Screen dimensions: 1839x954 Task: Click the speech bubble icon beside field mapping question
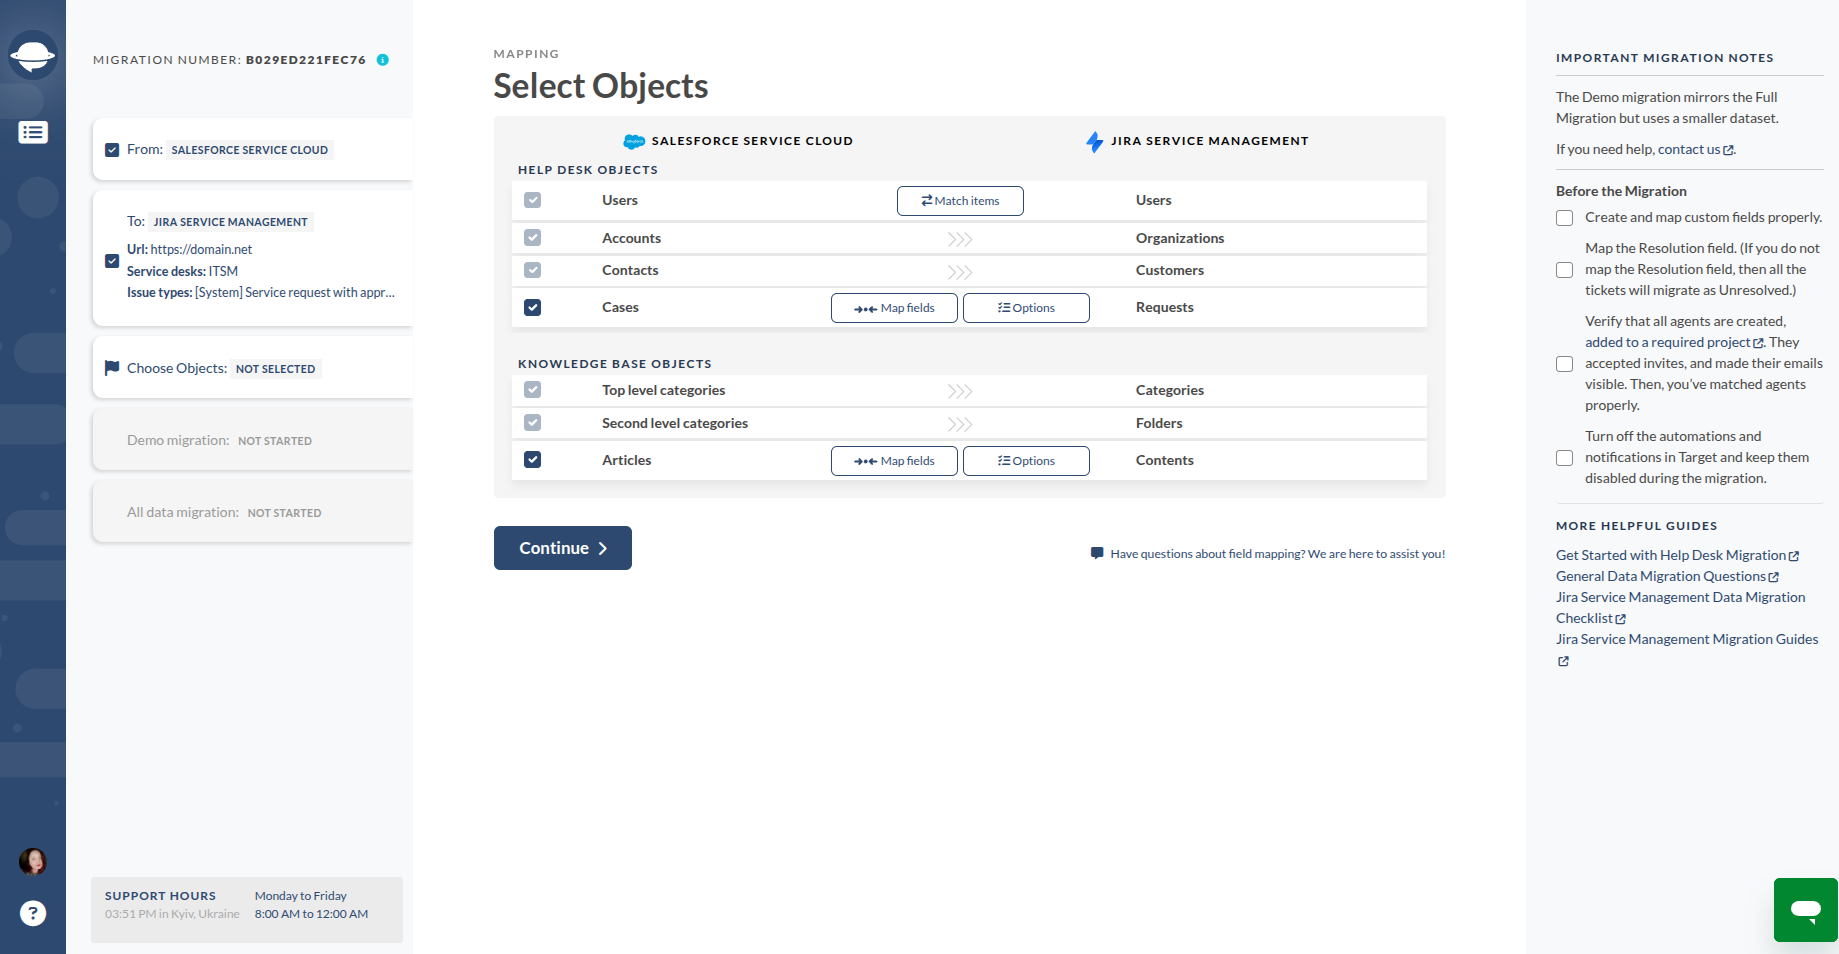pyautogui.click(x=1097, y=553)
